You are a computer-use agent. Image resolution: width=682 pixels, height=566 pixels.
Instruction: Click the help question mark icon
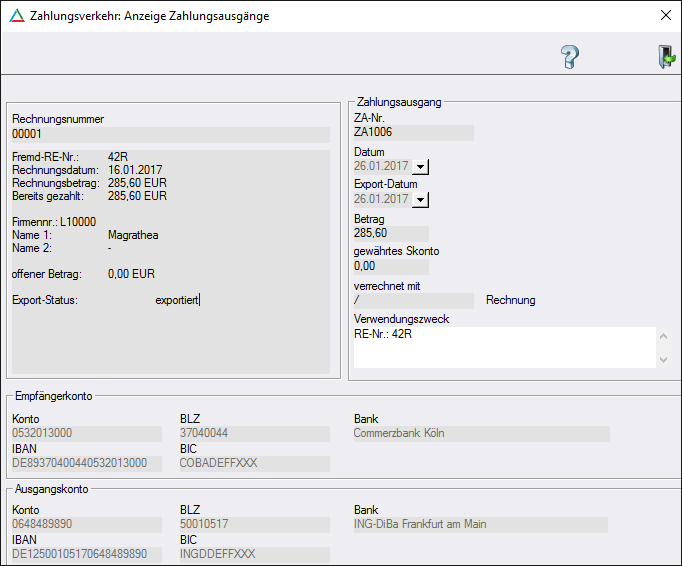tap(570, 57)
